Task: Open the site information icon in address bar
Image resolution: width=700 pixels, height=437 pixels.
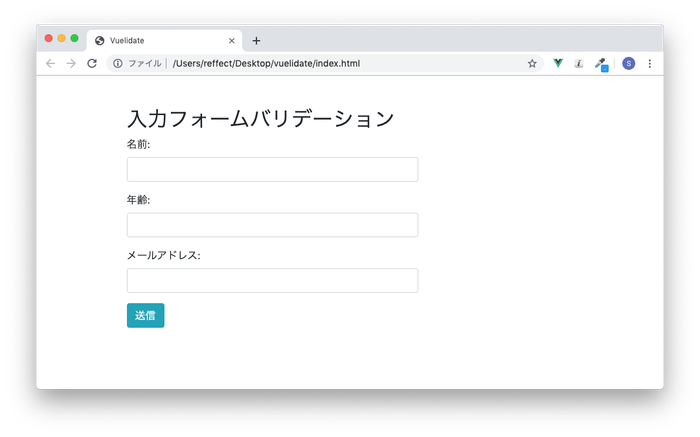Action: pos(118,63)
